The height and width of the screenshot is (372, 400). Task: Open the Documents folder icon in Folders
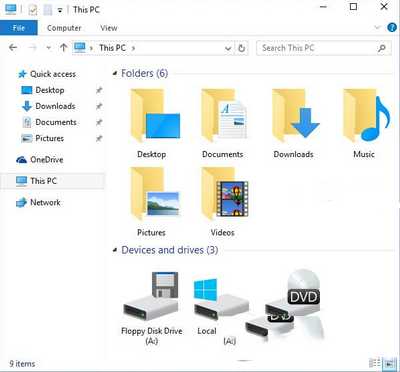click(x=224, y=115)
